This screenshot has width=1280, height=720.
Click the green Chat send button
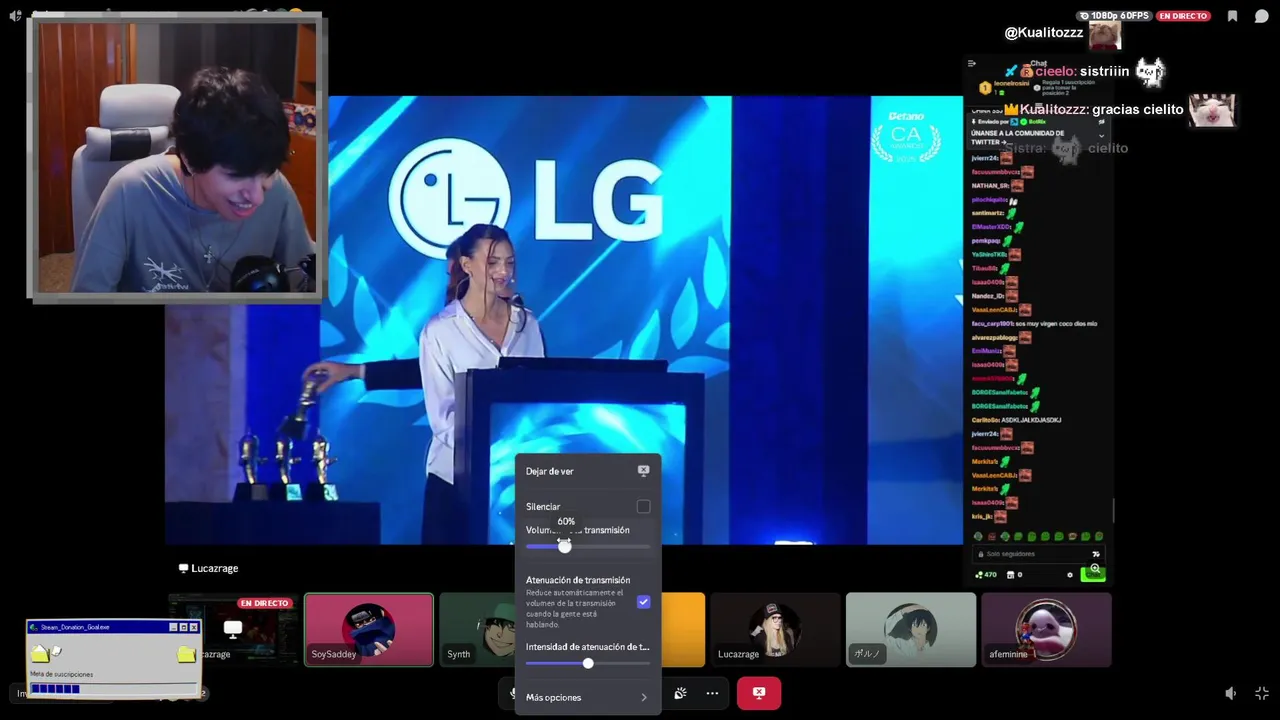pyautogui.click(x=1094, y=574)
